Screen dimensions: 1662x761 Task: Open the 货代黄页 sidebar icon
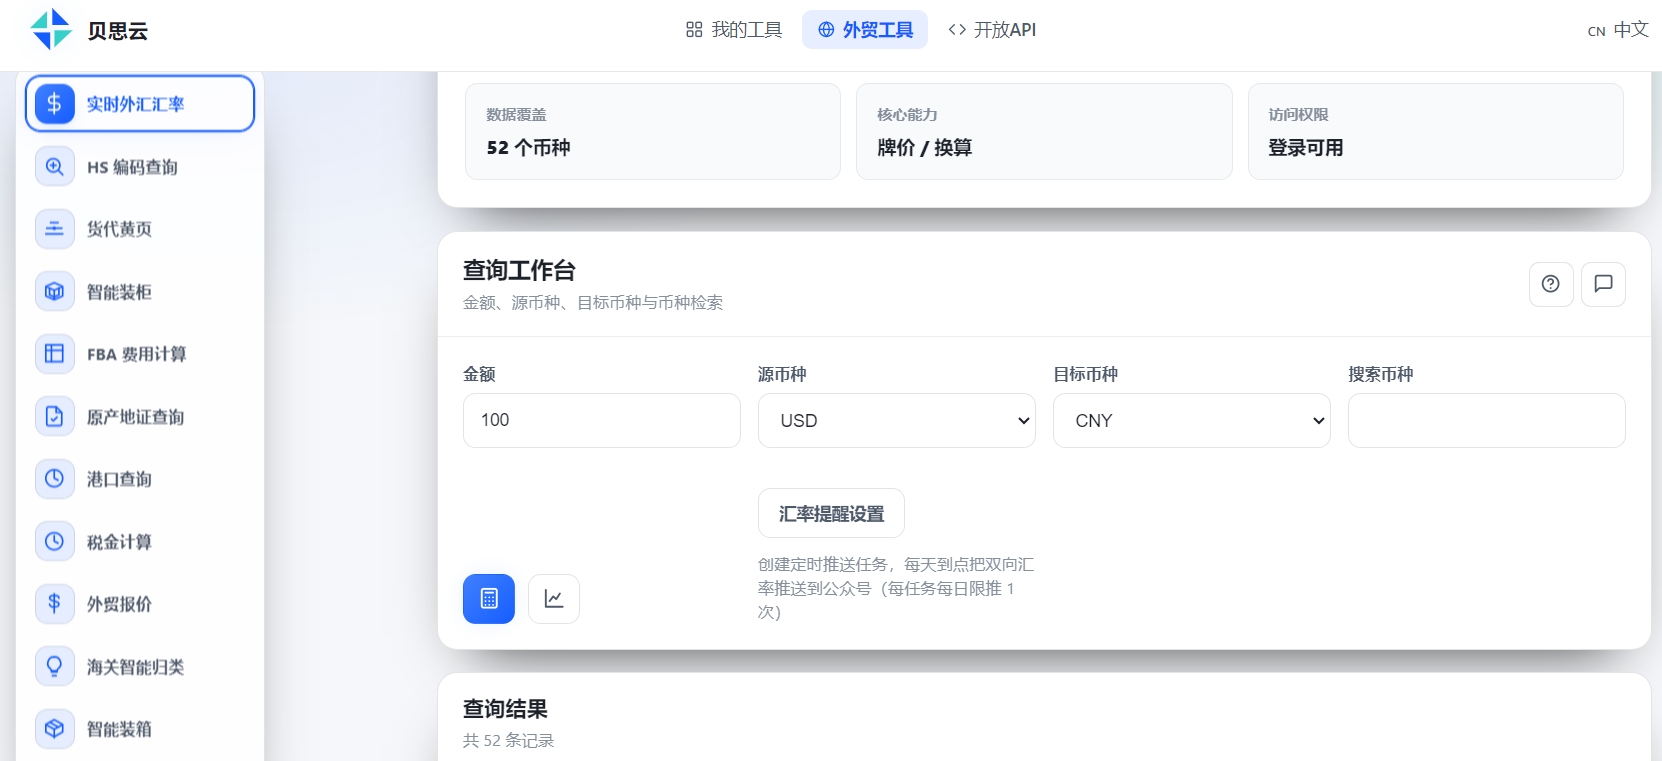(x=55, y=228)
